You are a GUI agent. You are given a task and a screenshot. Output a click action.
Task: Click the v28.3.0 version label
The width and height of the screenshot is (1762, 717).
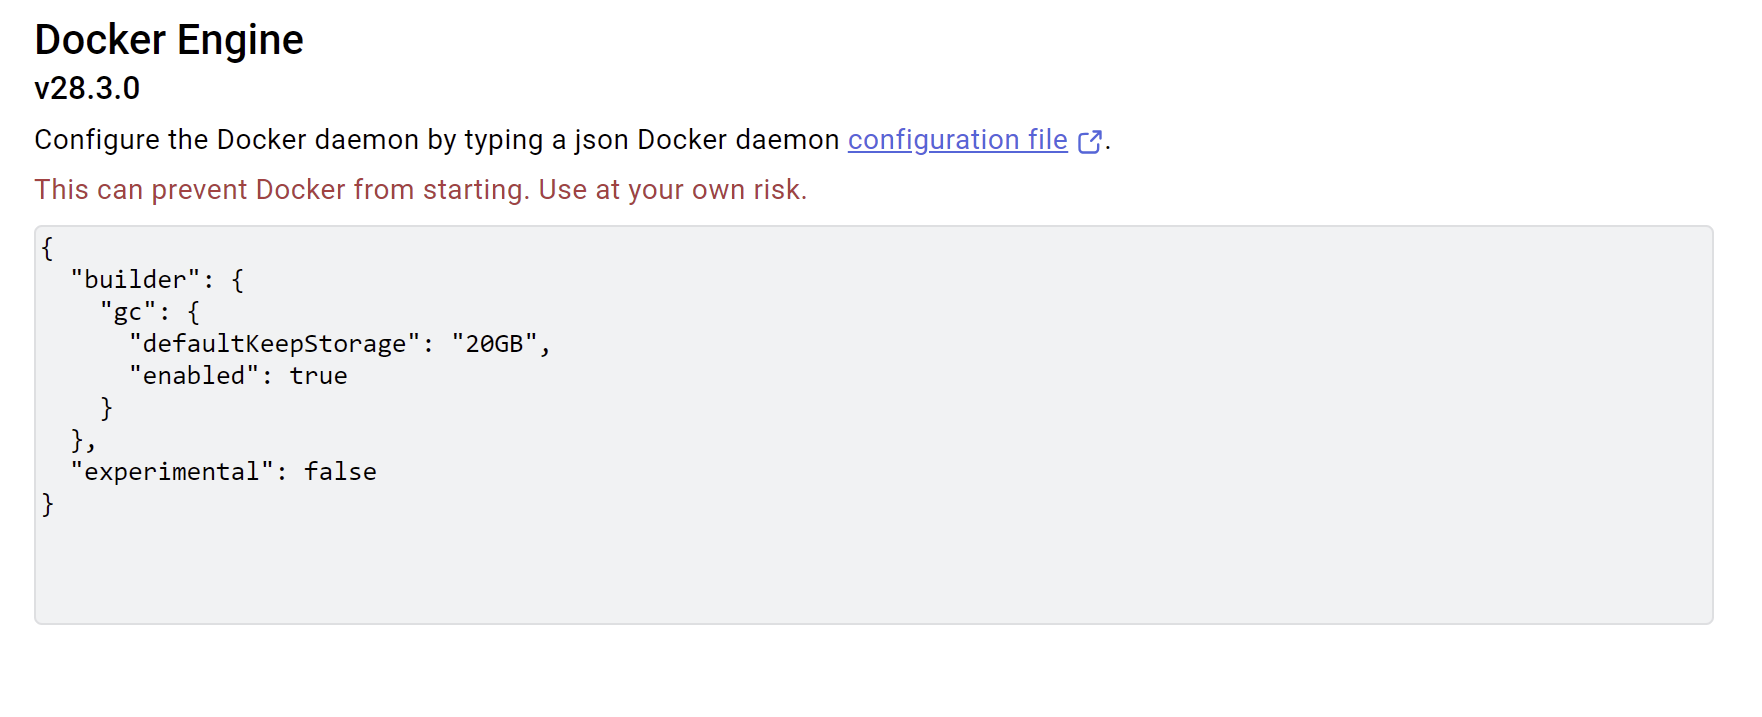coord(87,88)
